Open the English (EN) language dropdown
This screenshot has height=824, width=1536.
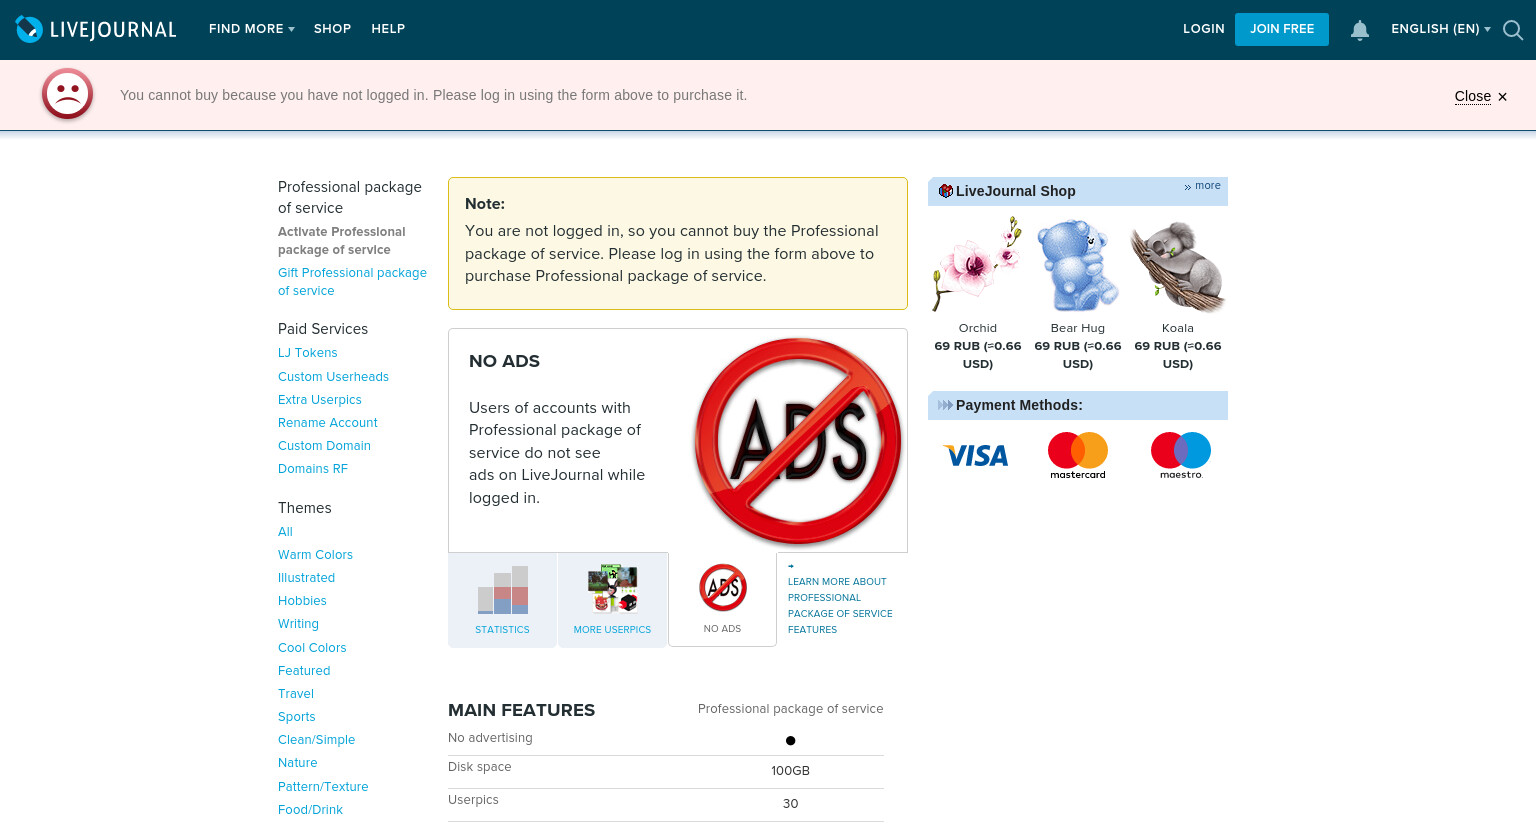[x=1441, y=29]
